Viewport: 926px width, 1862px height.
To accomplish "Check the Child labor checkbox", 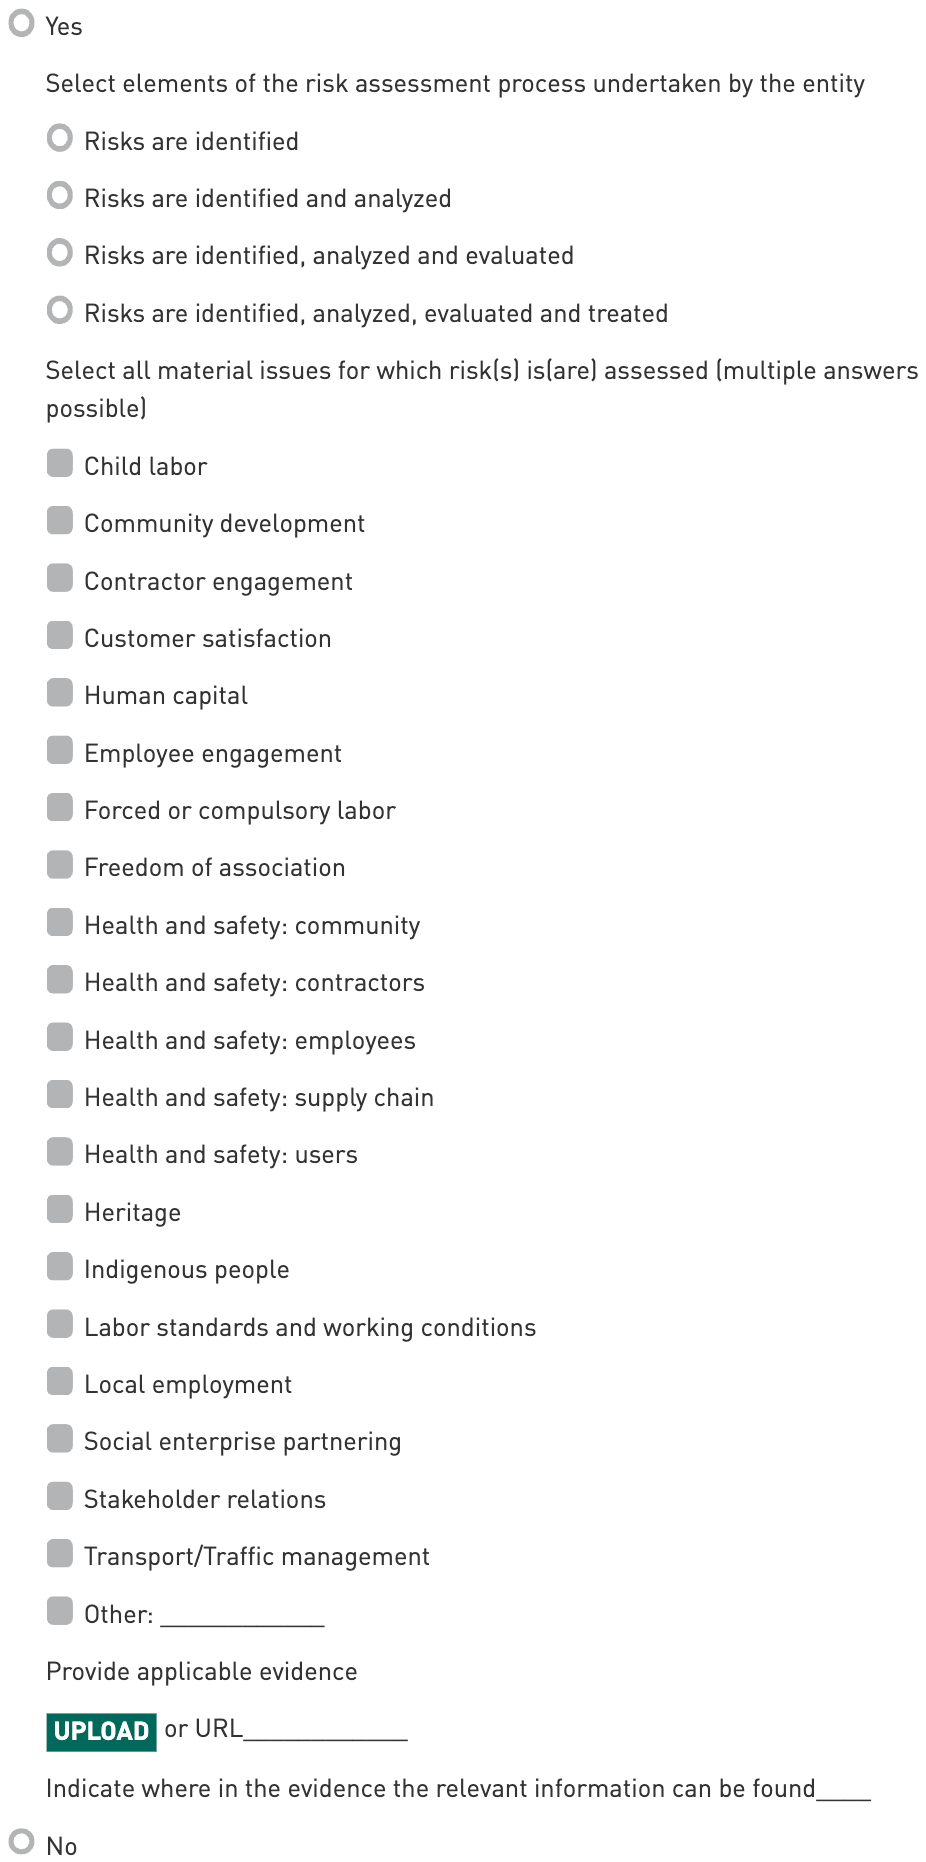I will [x=60, y=463].
